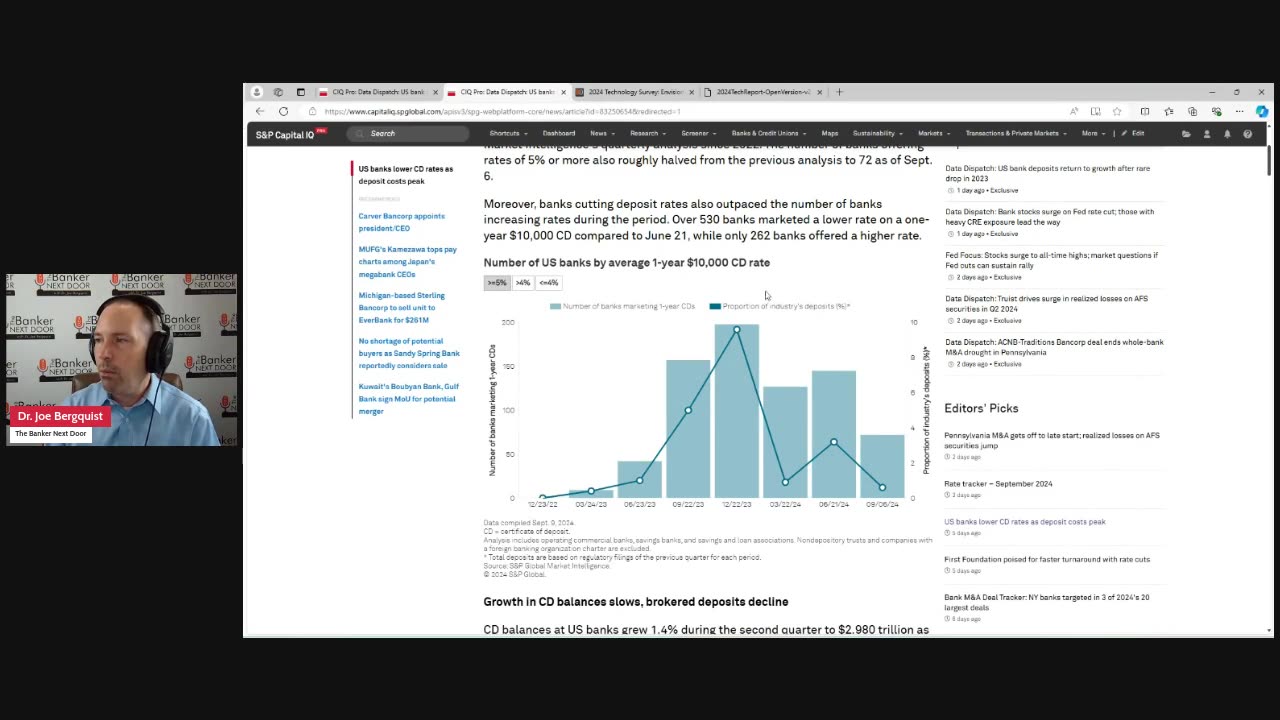The height and width of the screenshot is (720, 1280).
Task: Open the Dashboard menu item
Action: coord(558,133)
